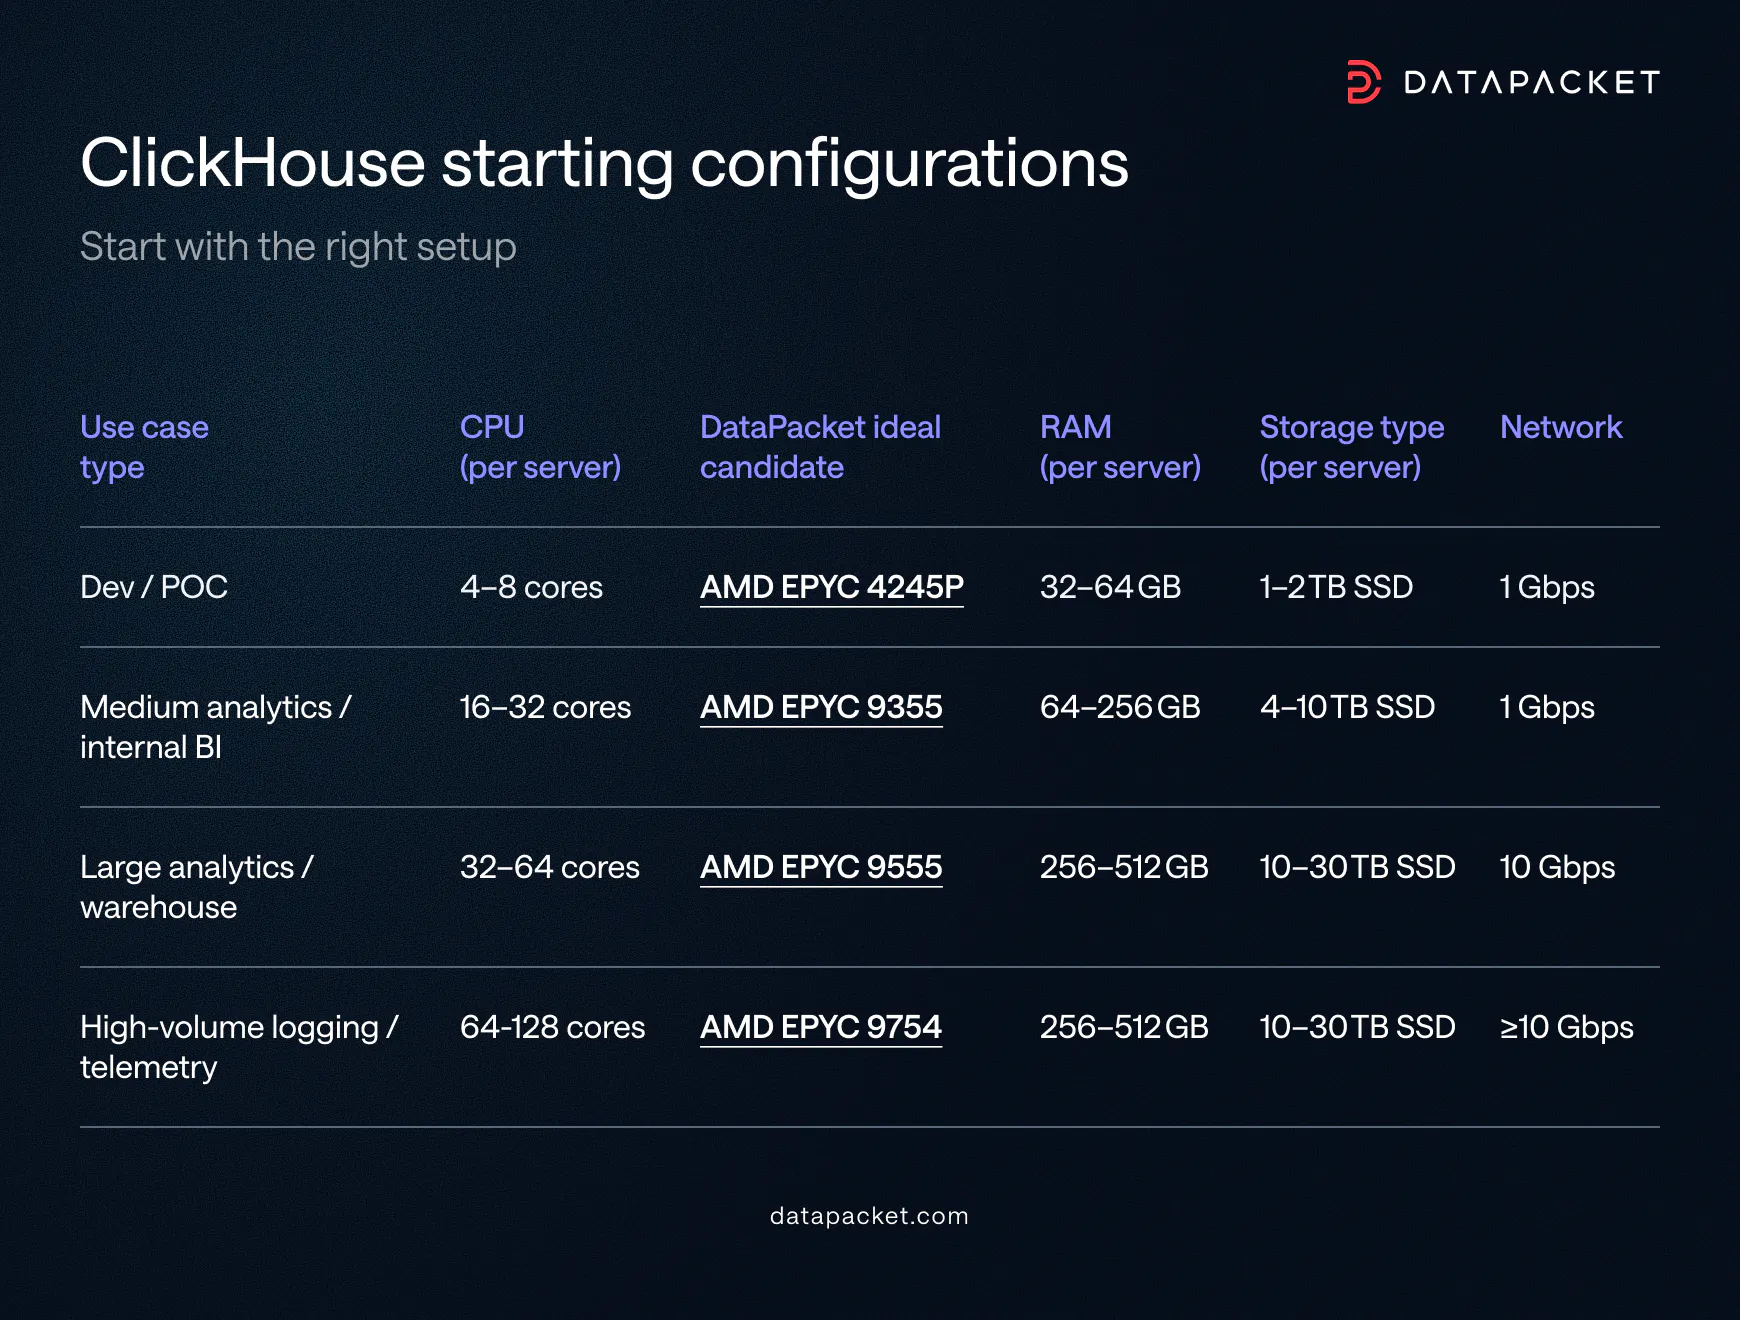Viewport: 1740px width, 1320px height.
Task: Click the DATAPACKET wordmark
Action: point(1530,83)
